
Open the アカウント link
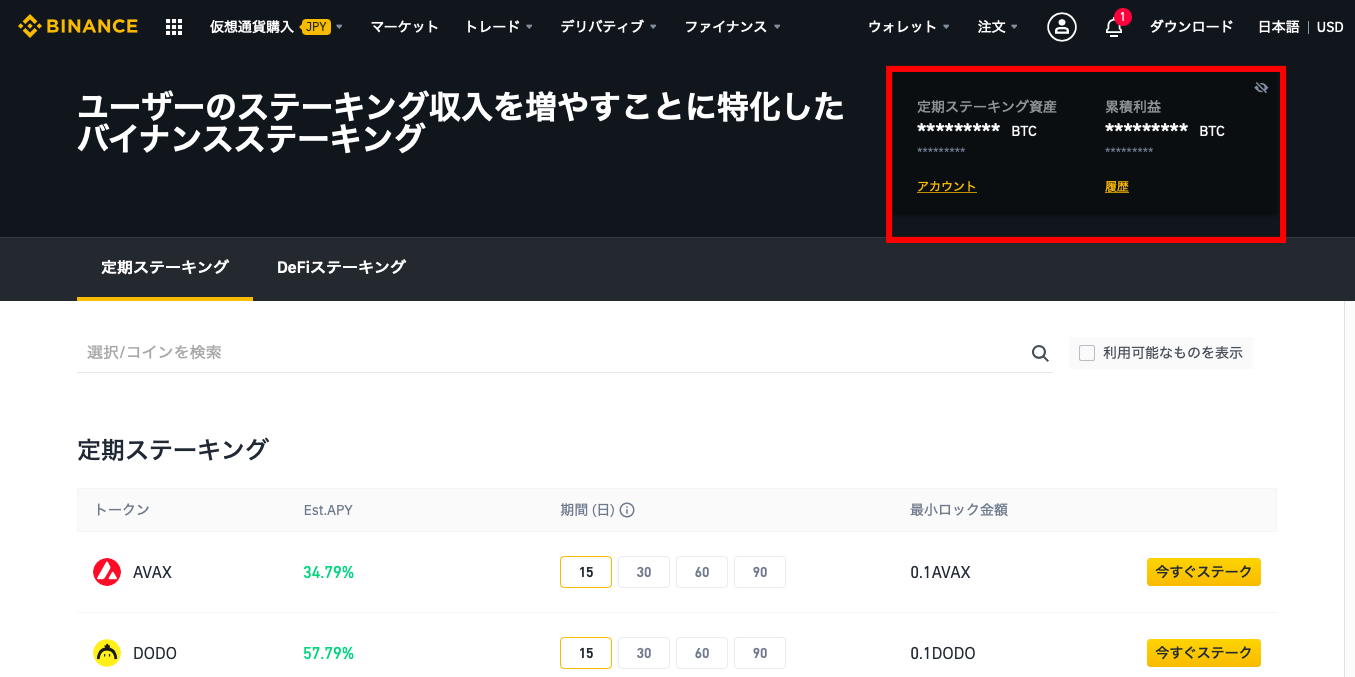coord(947,187)
